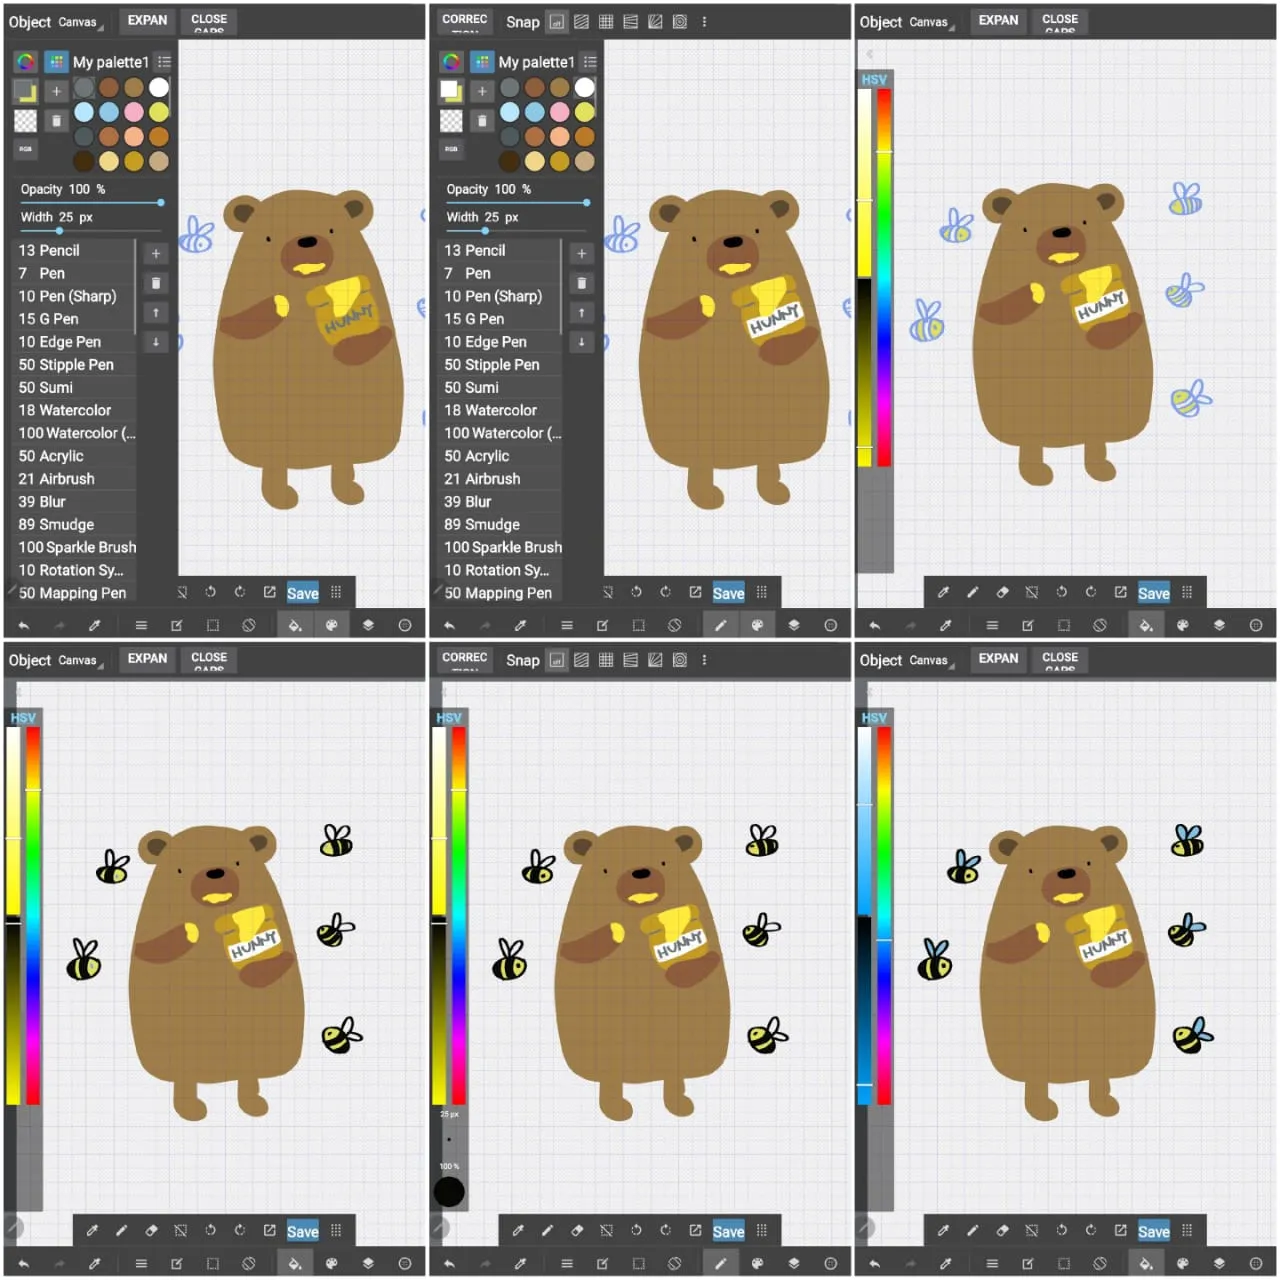The height and width of the screenshot is (1280, 1280).
Task: Click brush shortcut icon in bottom-left screenshot
Action: point(121,1230)
